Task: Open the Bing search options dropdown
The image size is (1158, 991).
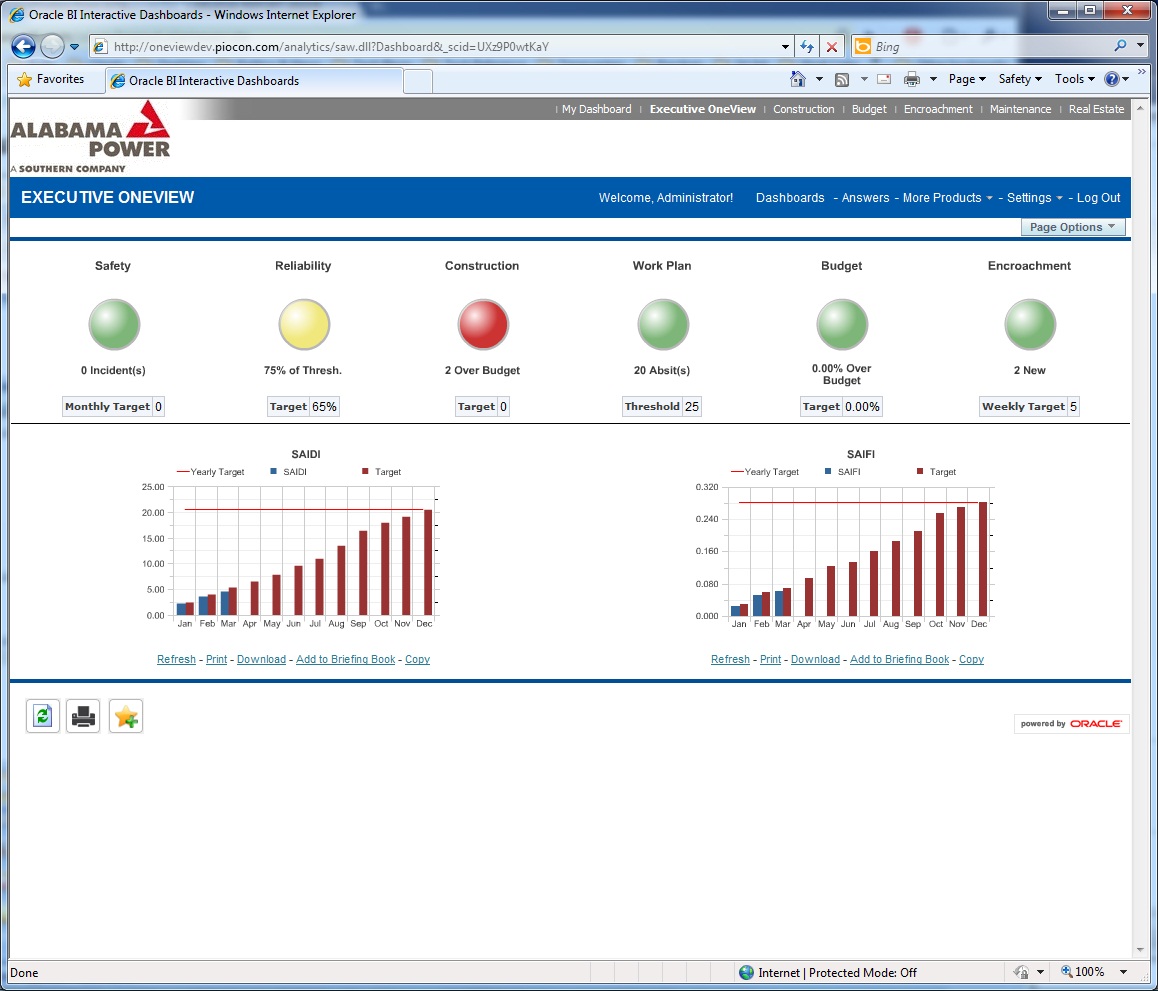Action: coord(1140,46)
